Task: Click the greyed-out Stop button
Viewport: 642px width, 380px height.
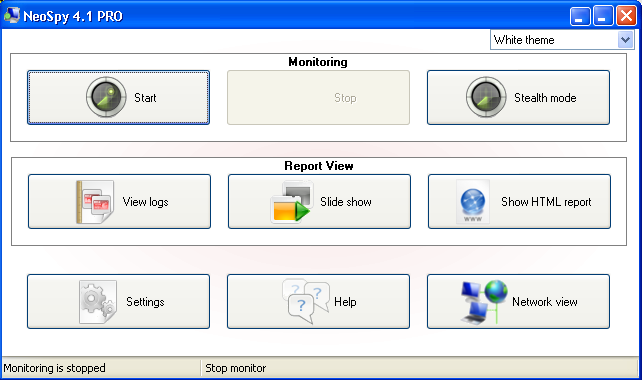Action: click(318, 97)
